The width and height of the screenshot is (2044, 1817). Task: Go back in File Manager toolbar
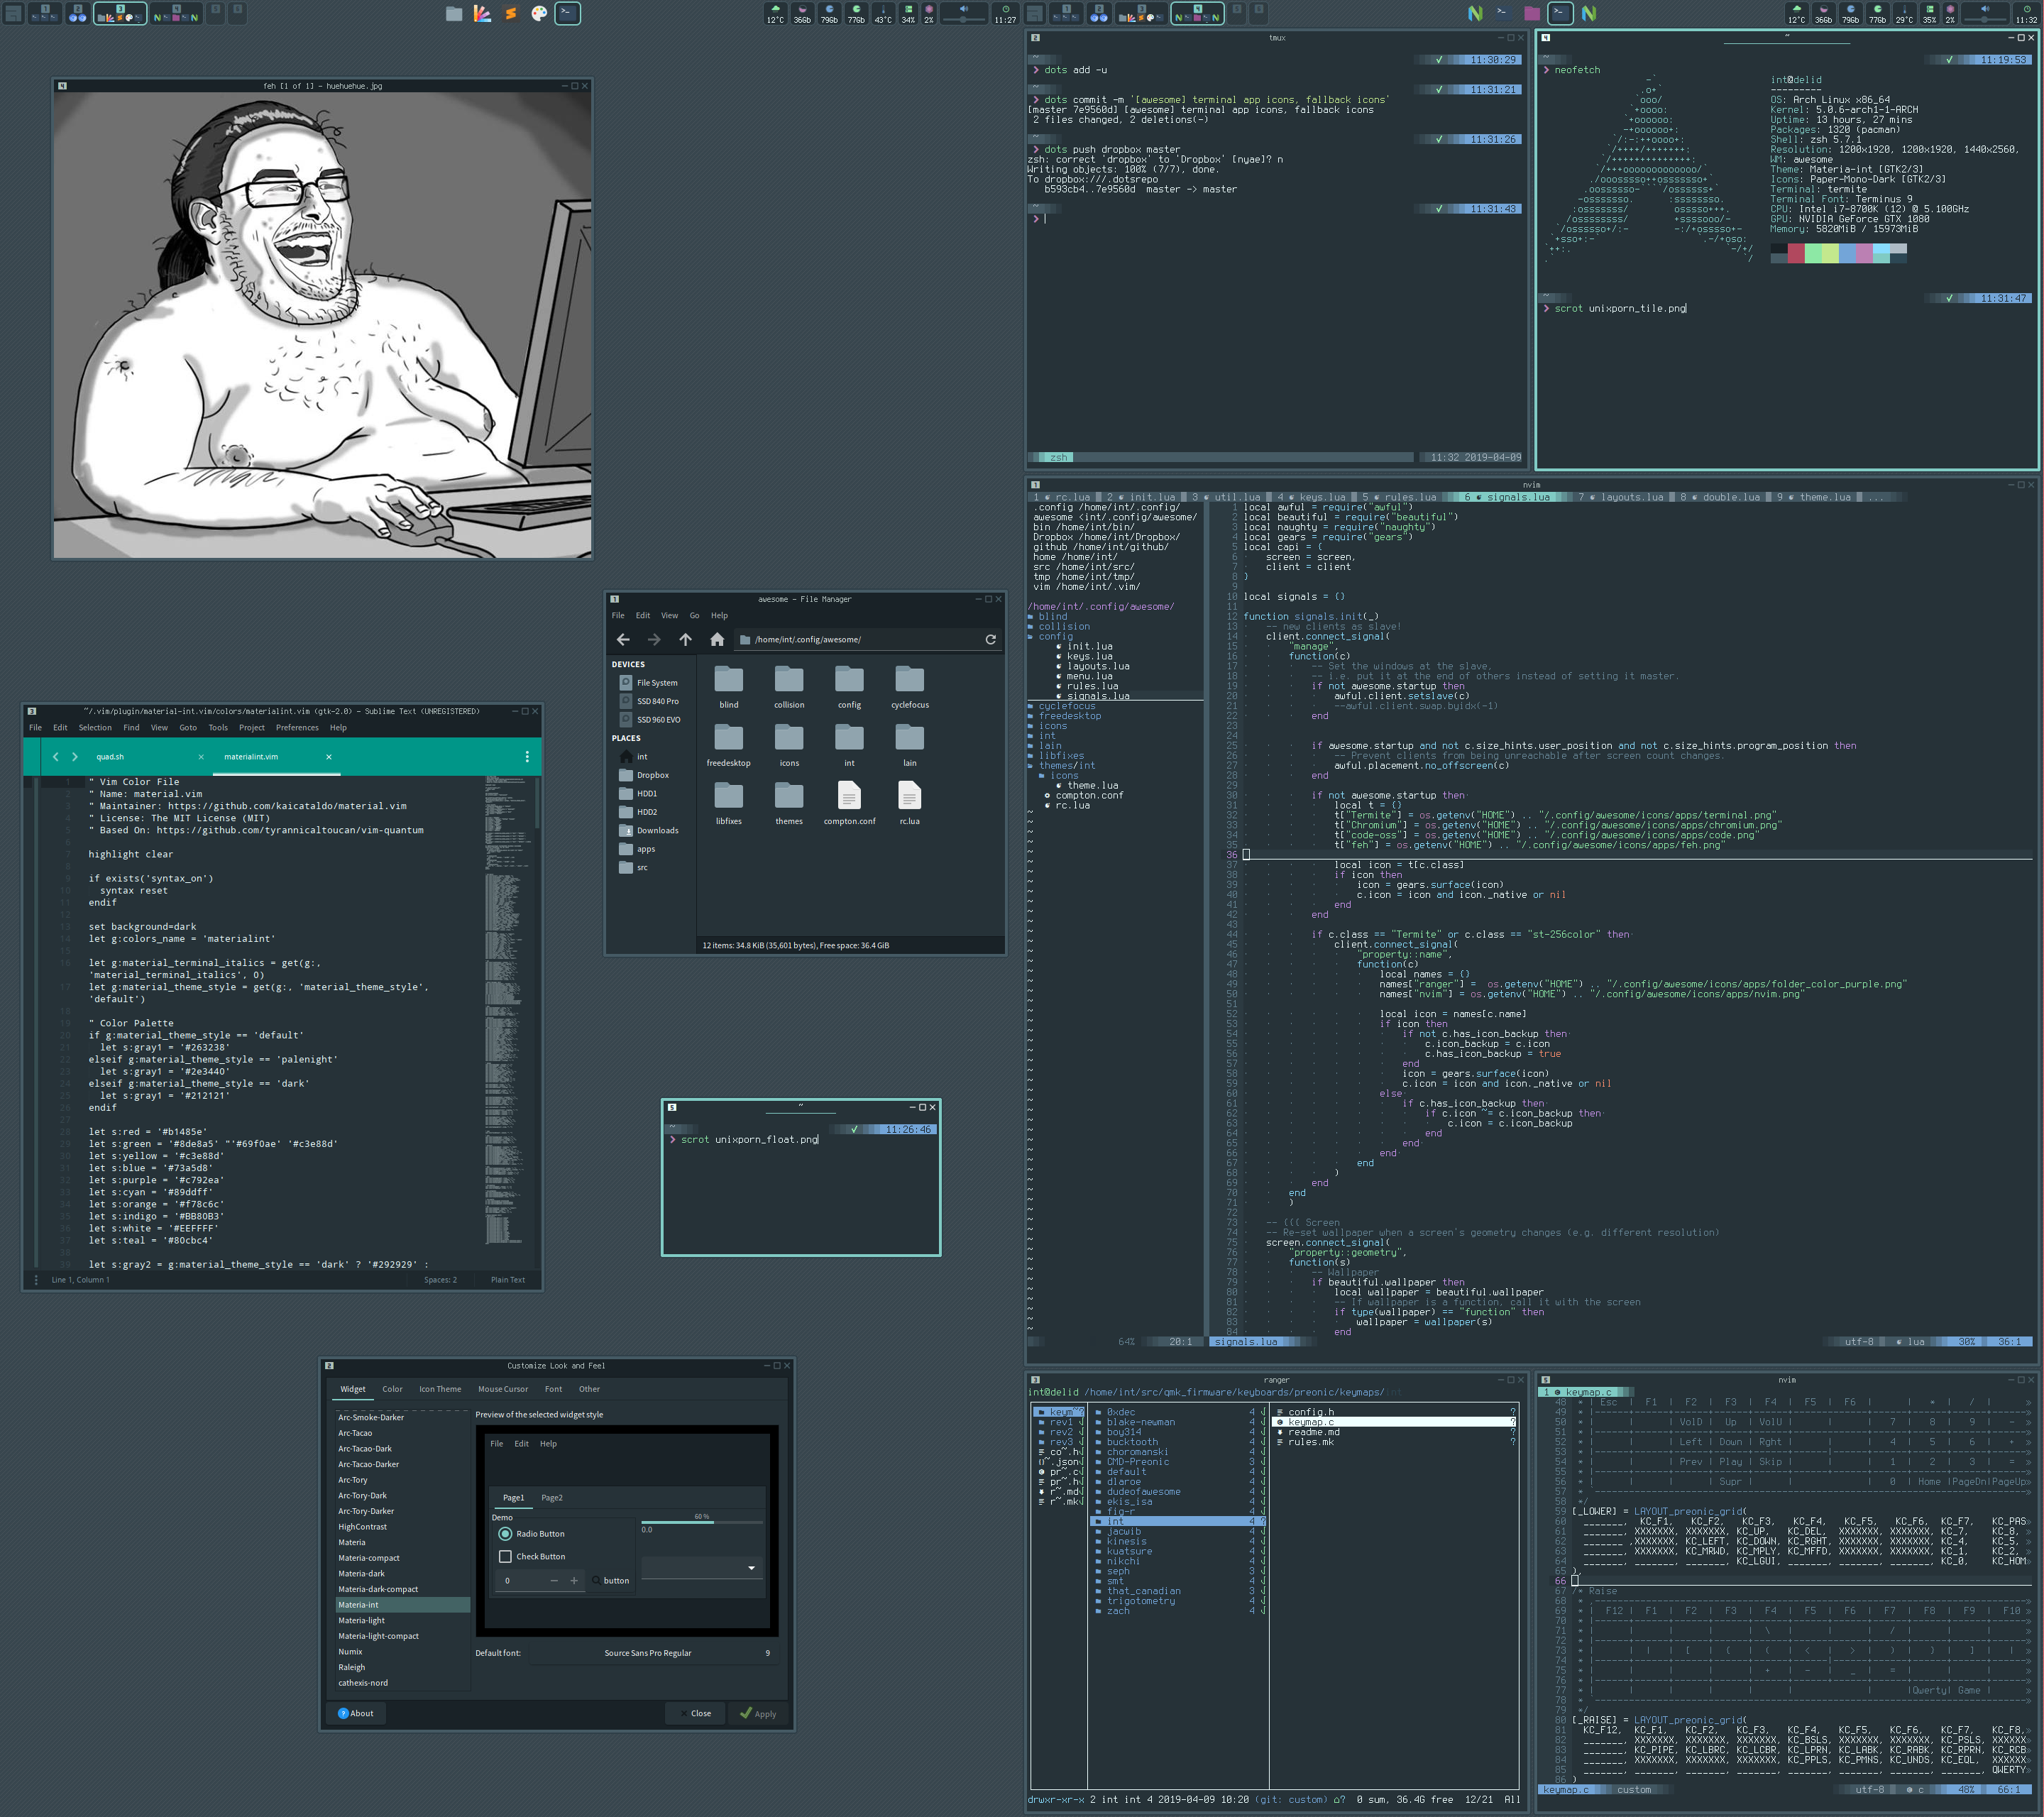(x=623, y=639)
